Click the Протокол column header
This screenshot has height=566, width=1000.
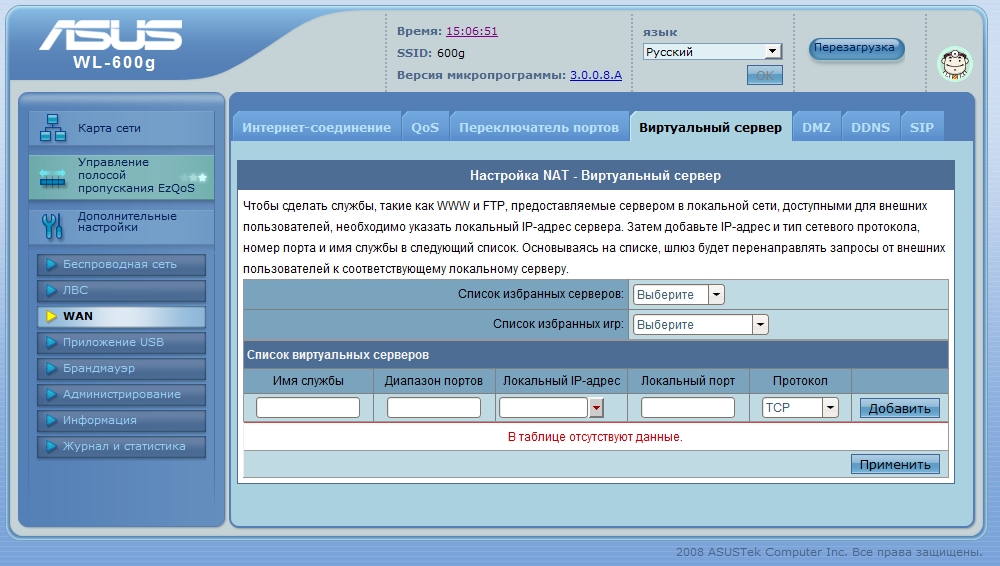click(x=800, y=381)
